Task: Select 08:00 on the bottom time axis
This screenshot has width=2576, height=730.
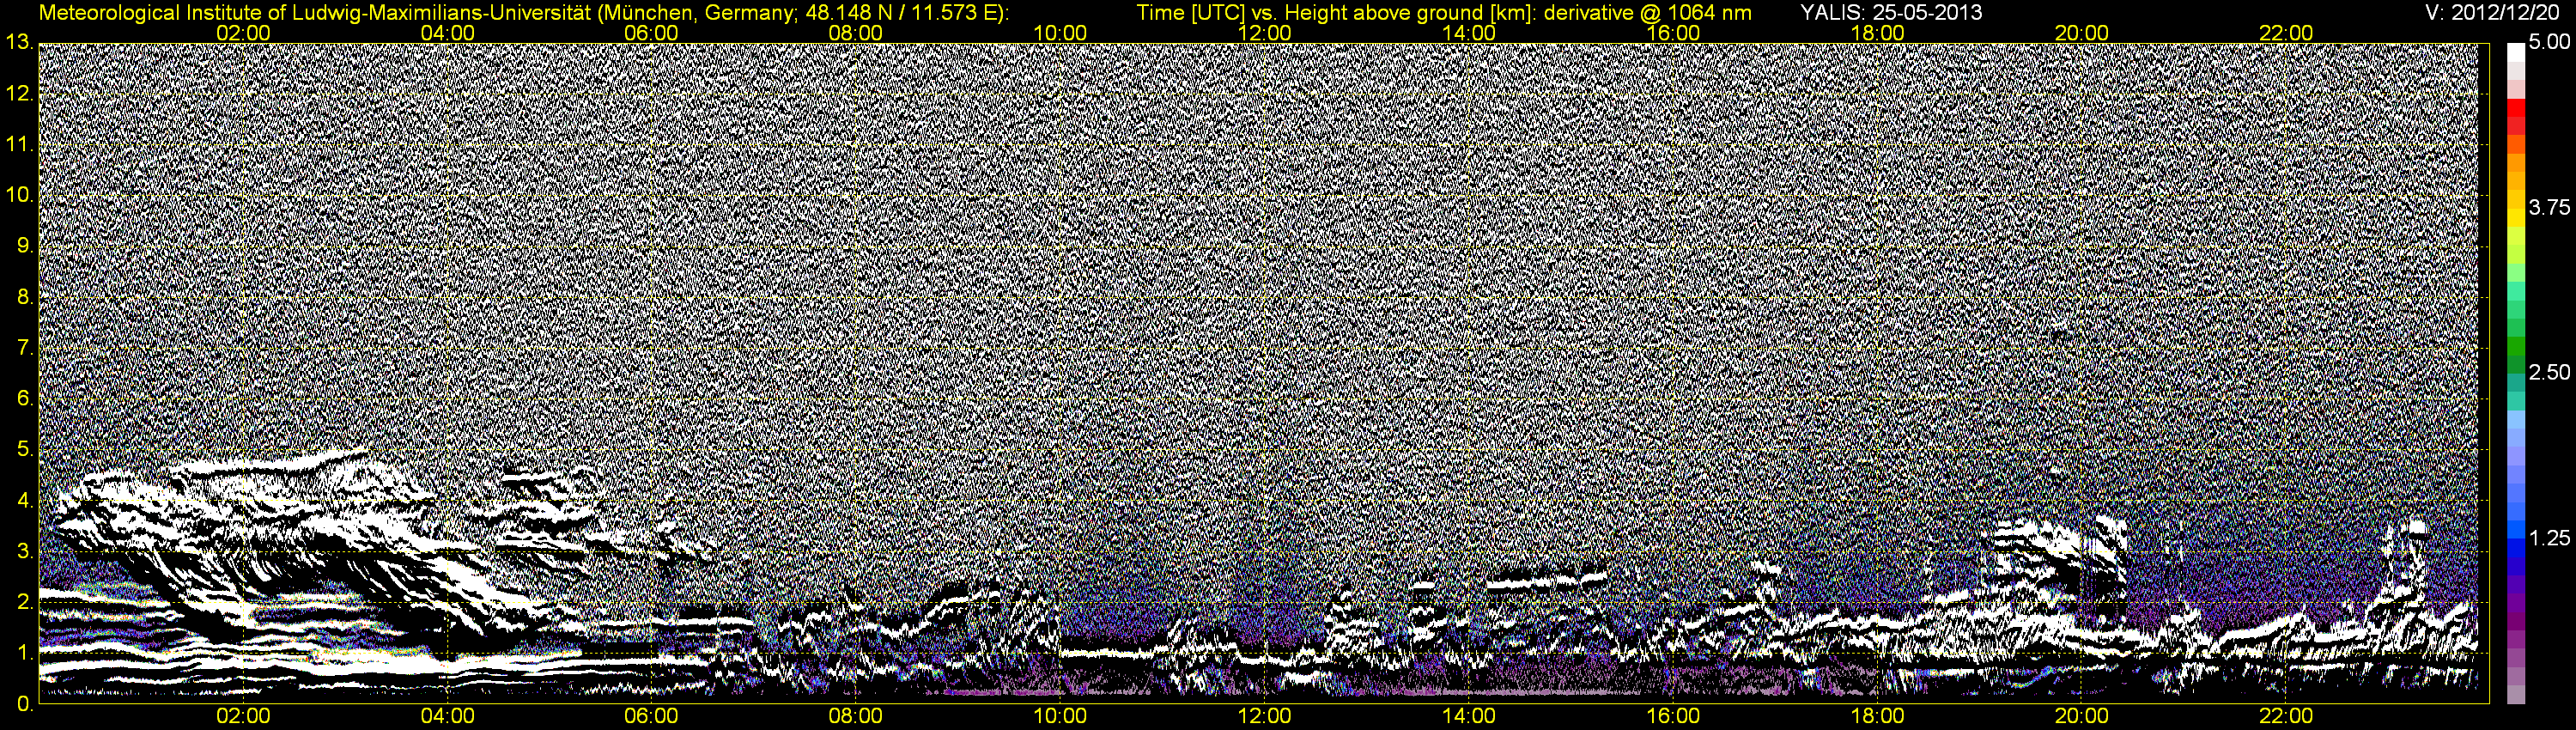Action: tap(856, 716)
